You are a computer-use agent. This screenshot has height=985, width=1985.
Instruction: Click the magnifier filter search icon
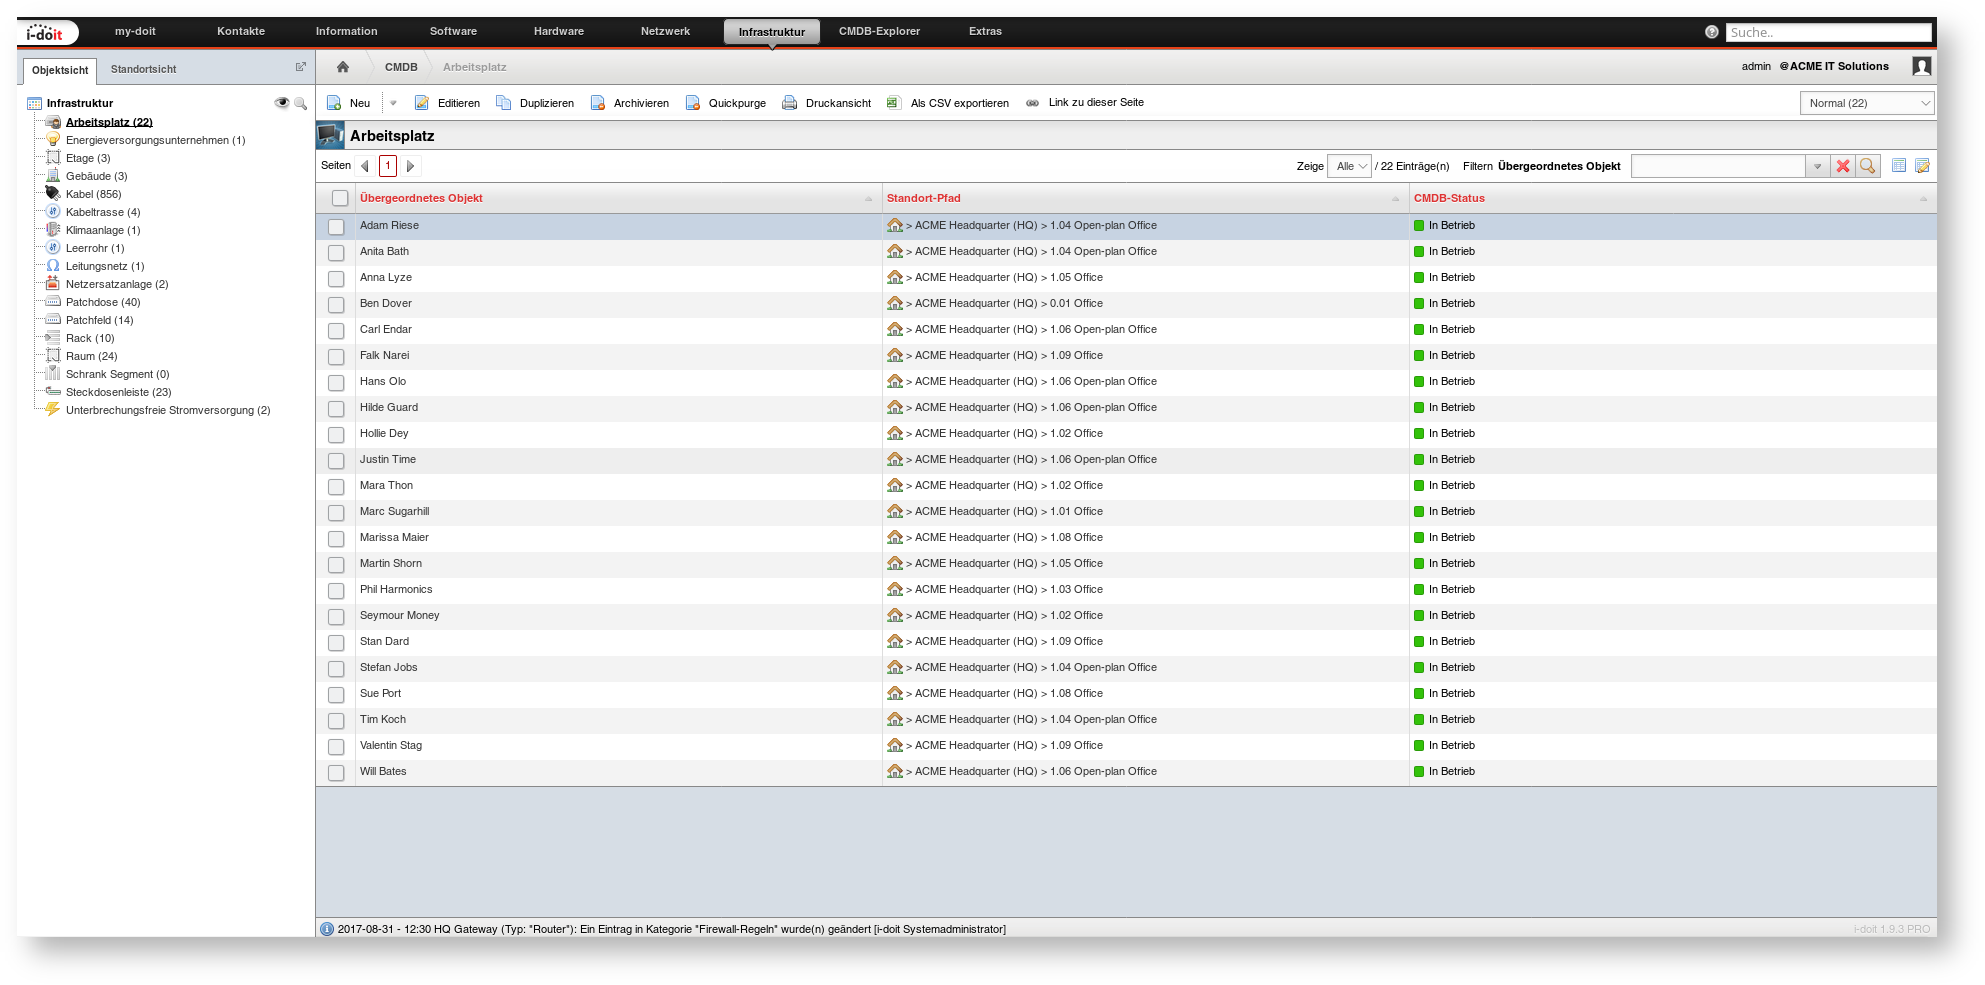tap(1867, 166)
